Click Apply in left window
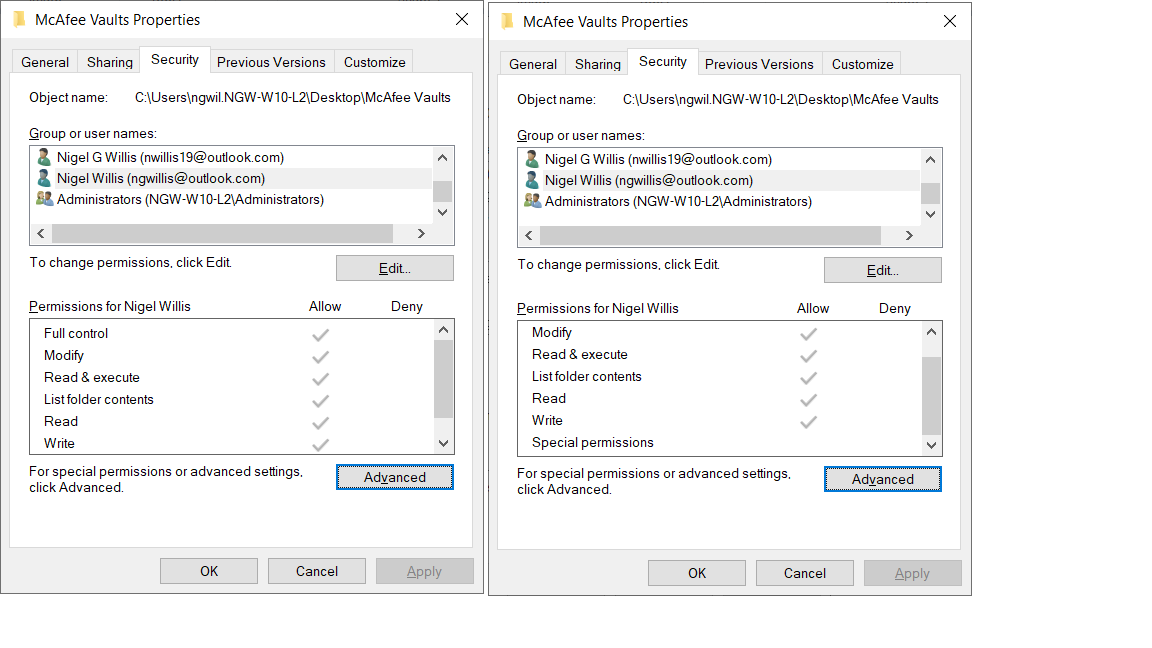 (x=425, y=571)
